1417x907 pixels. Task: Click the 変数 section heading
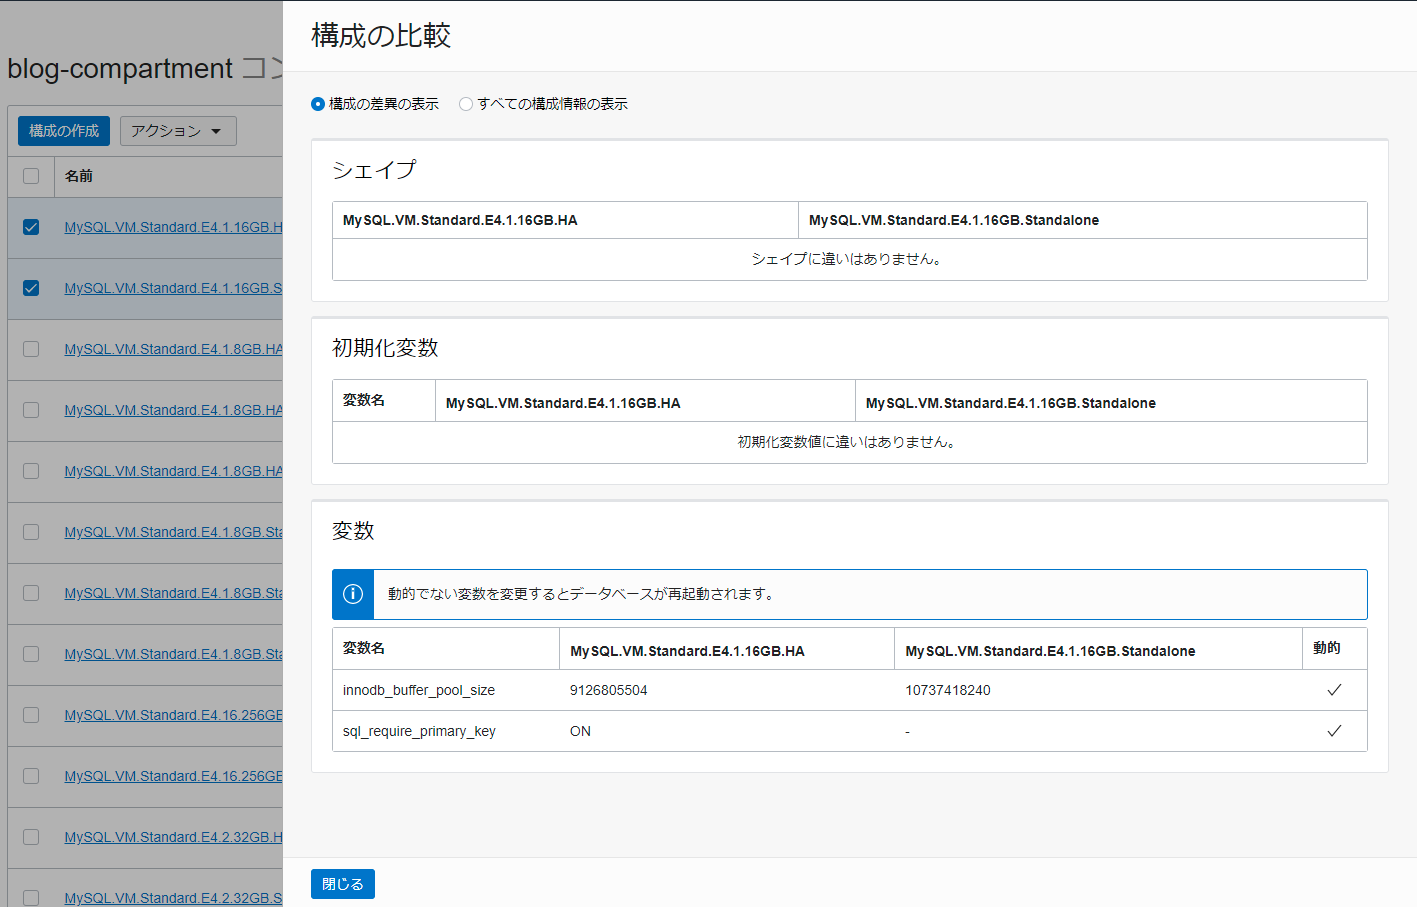pyautogui.click(x=353, y=531)
